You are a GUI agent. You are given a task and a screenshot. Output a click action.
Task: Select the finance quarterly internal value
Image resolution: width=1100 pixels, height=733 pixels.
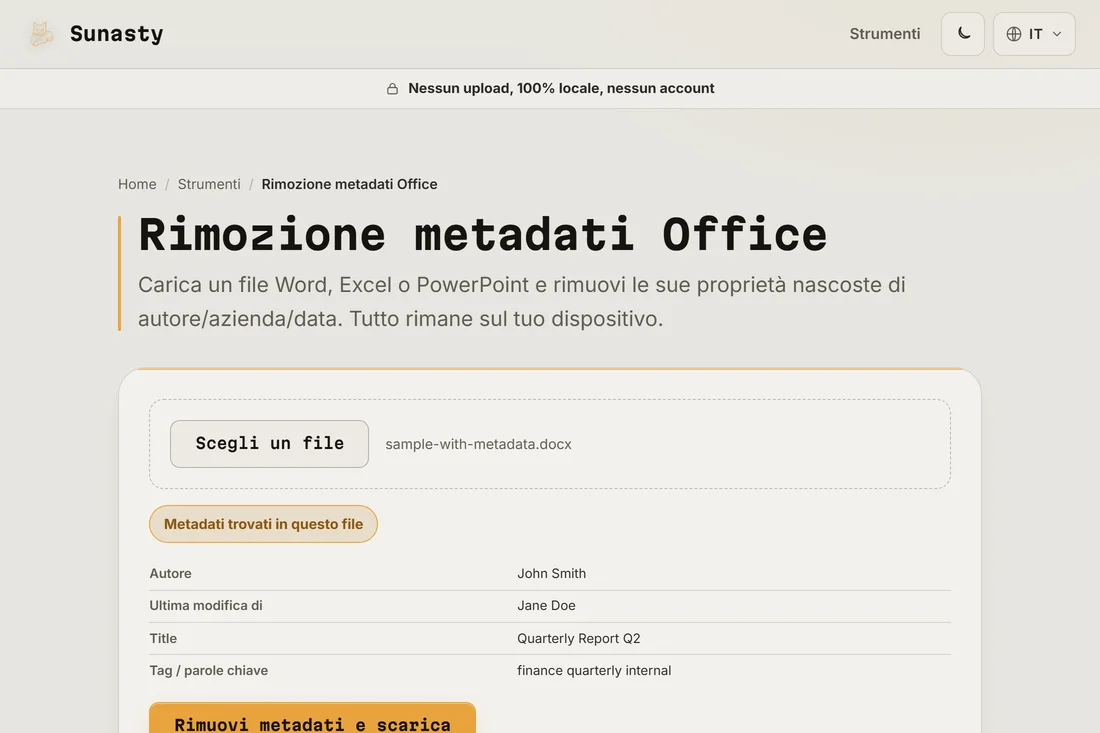[594, 671]
